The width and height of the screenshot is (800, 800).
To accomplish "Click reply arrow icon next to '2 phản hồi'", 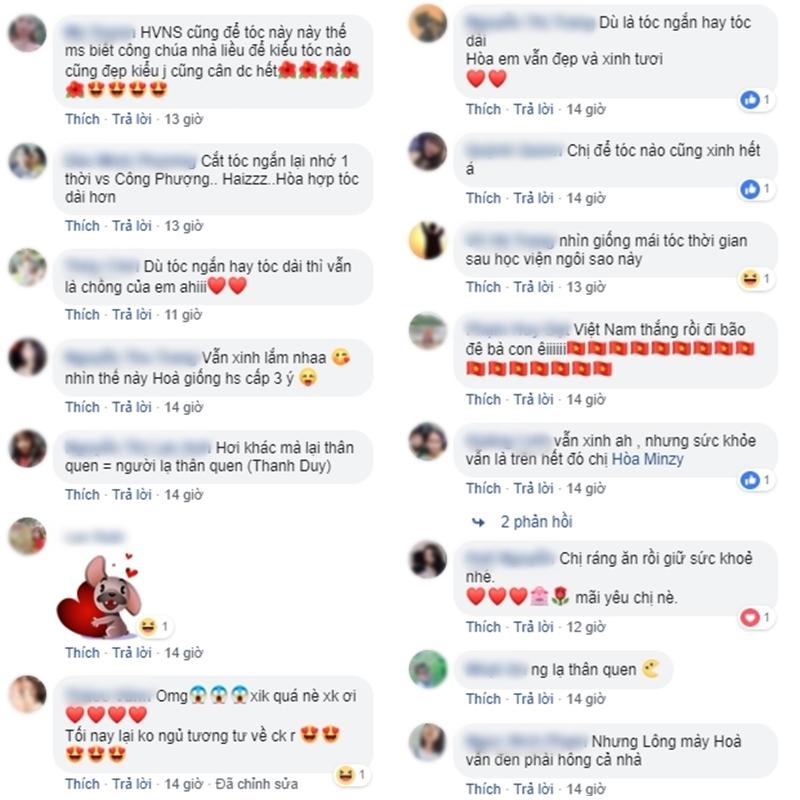I will coord(478,522).
